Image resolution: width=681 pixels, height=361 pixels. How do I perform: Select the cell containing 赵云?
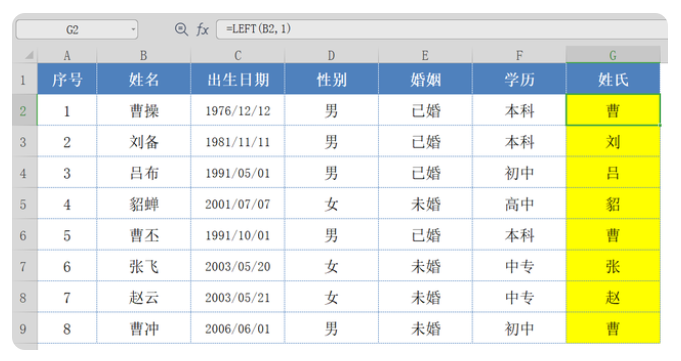(143, 297)
